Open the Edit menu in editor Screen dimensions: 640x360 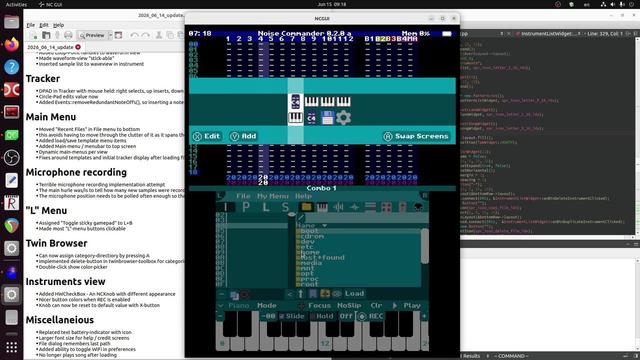[x=44, y=25]
